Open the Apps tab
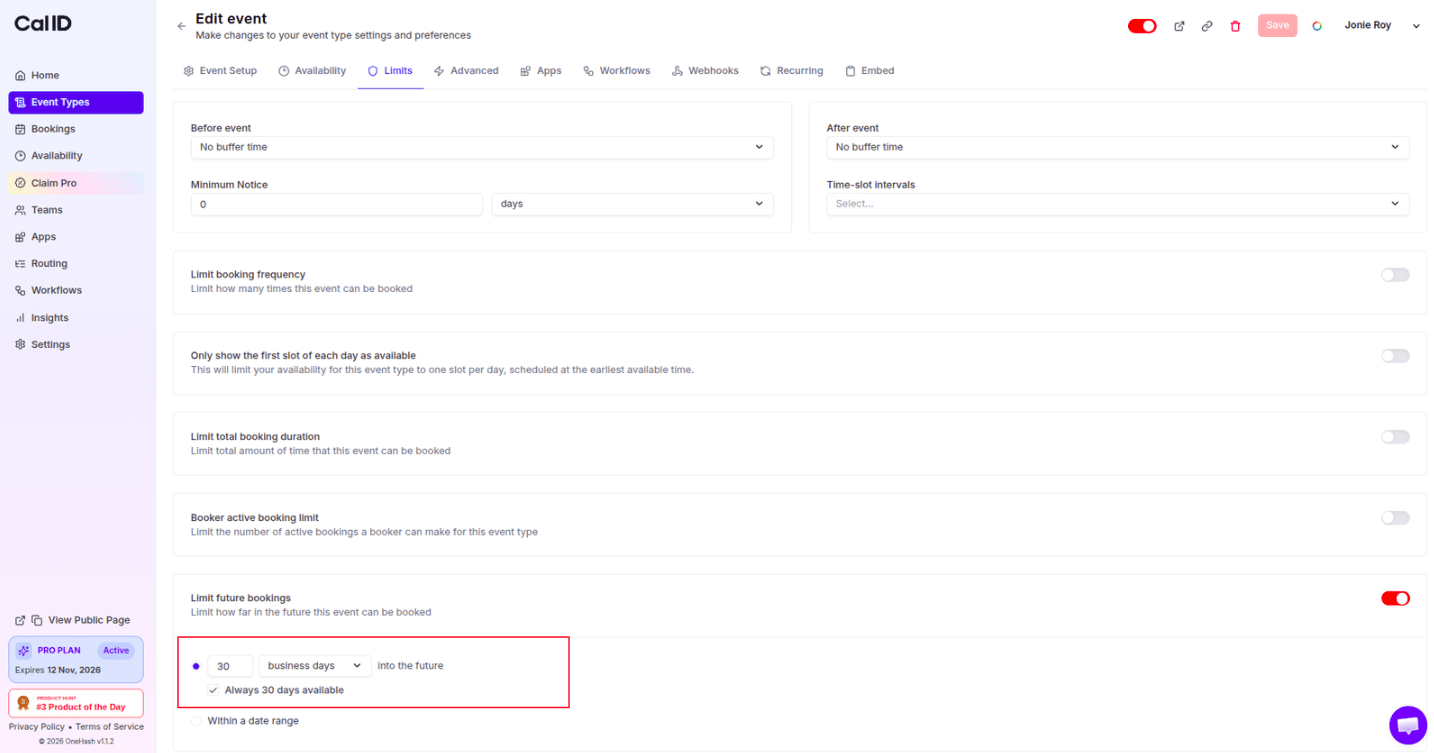Viewport: 1434px width, 753px height. point(541,71)
